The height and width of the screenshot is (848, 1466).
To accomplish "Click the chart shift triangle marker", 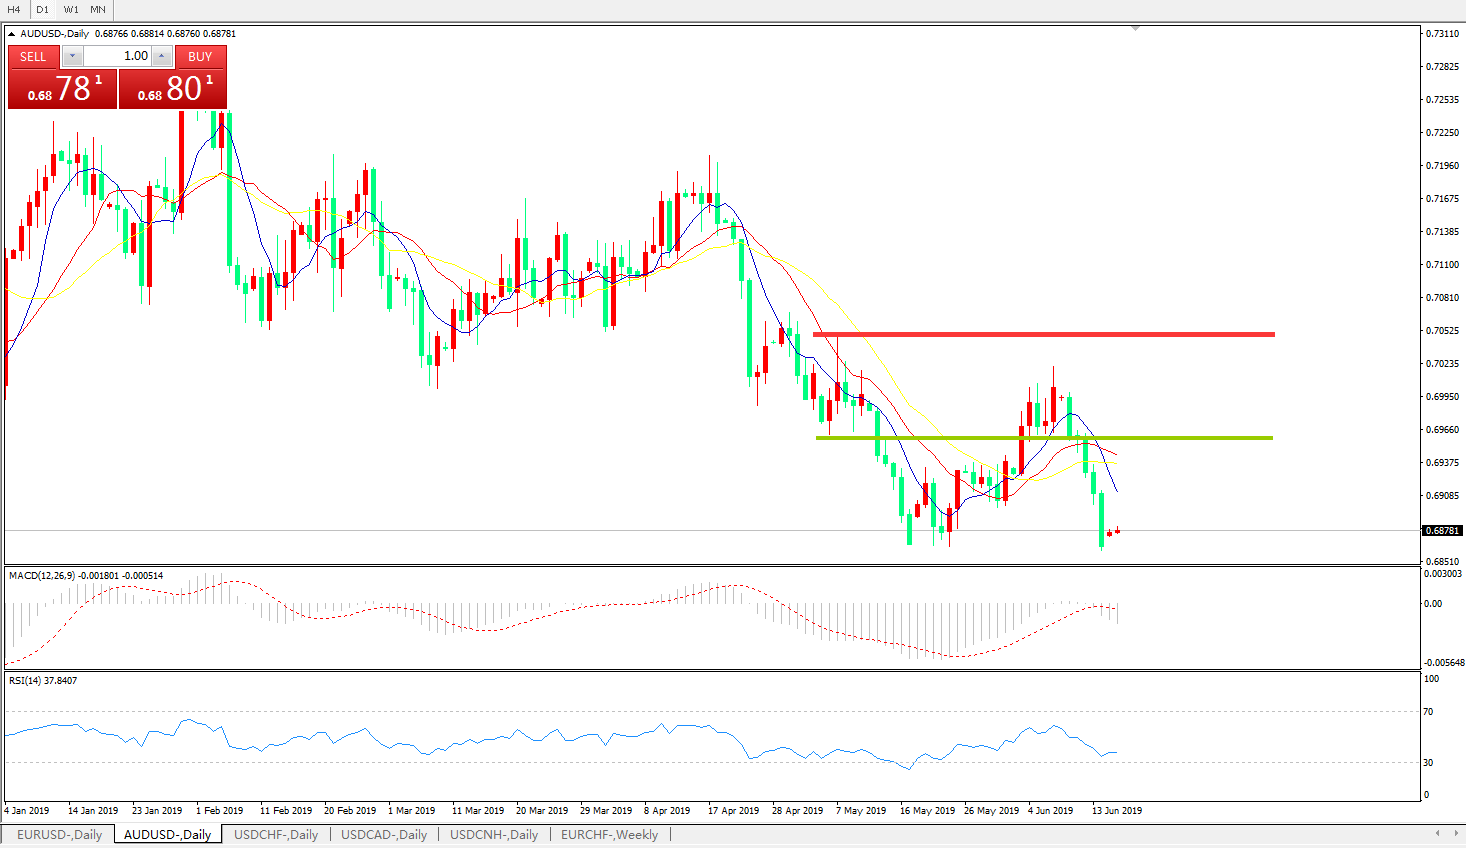I will click(1135, 29).
